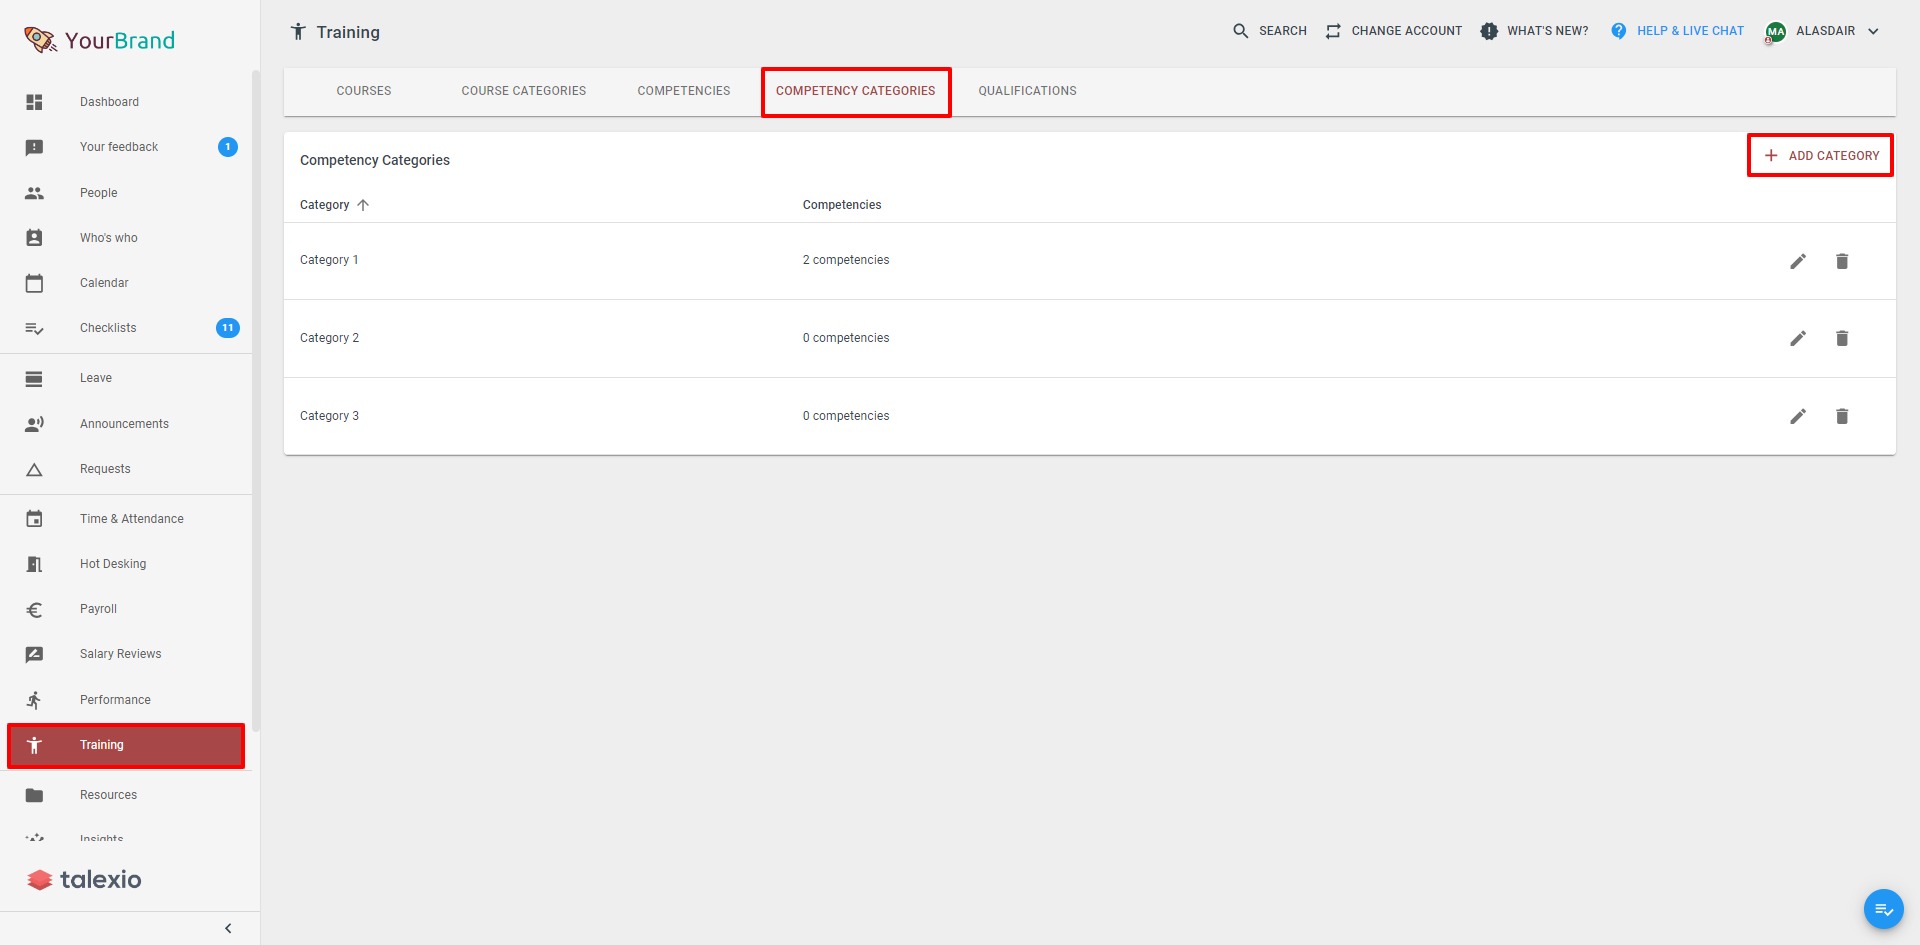
Task: Edit Category 3 with pencil icon
Action: 1798,416
